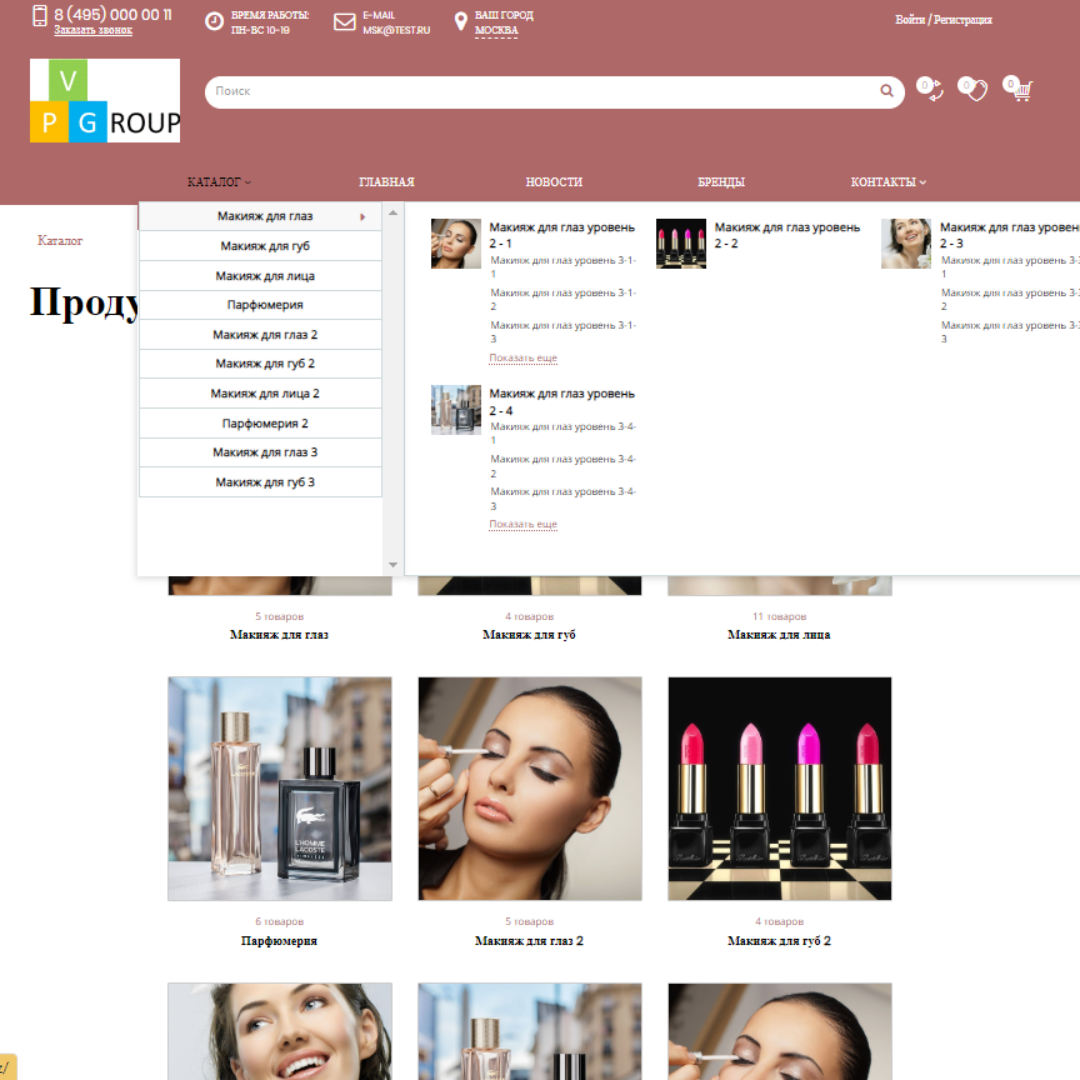This screenshot has height=1080, width=1080.
Task: Open the wishlist heart icon
Action: click(x=974, y=90)
